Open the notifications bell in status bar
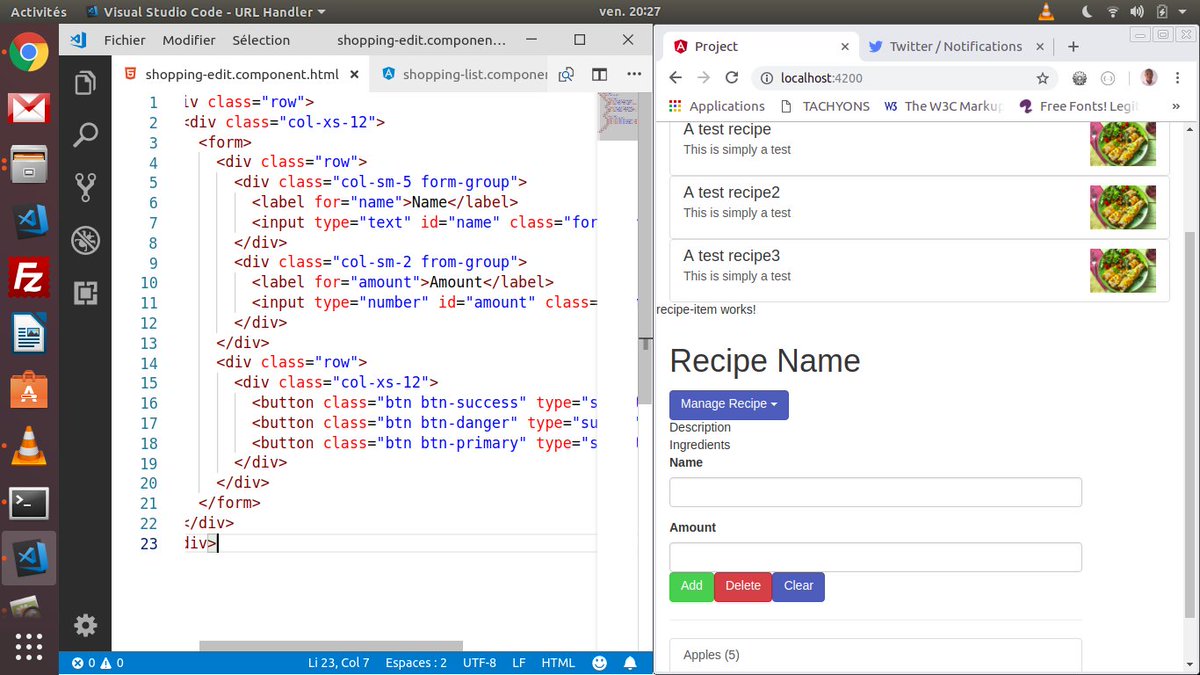 [x=630, y=662]
